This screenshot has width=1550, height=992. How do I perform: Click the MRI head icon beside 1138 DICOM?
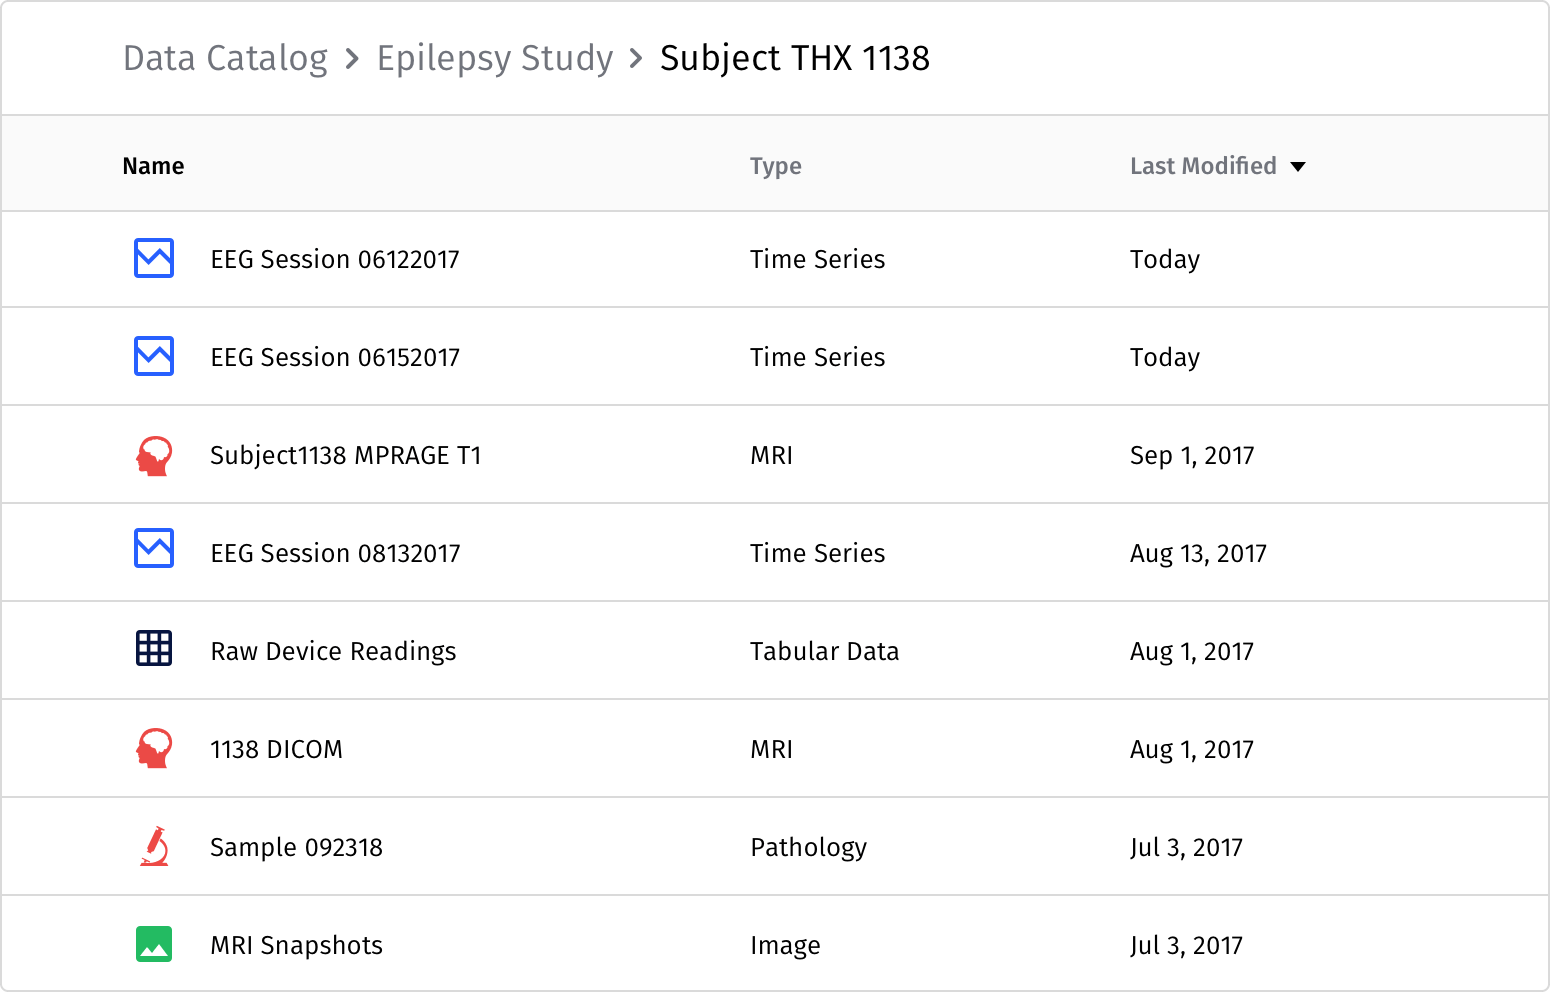[154, 748]
